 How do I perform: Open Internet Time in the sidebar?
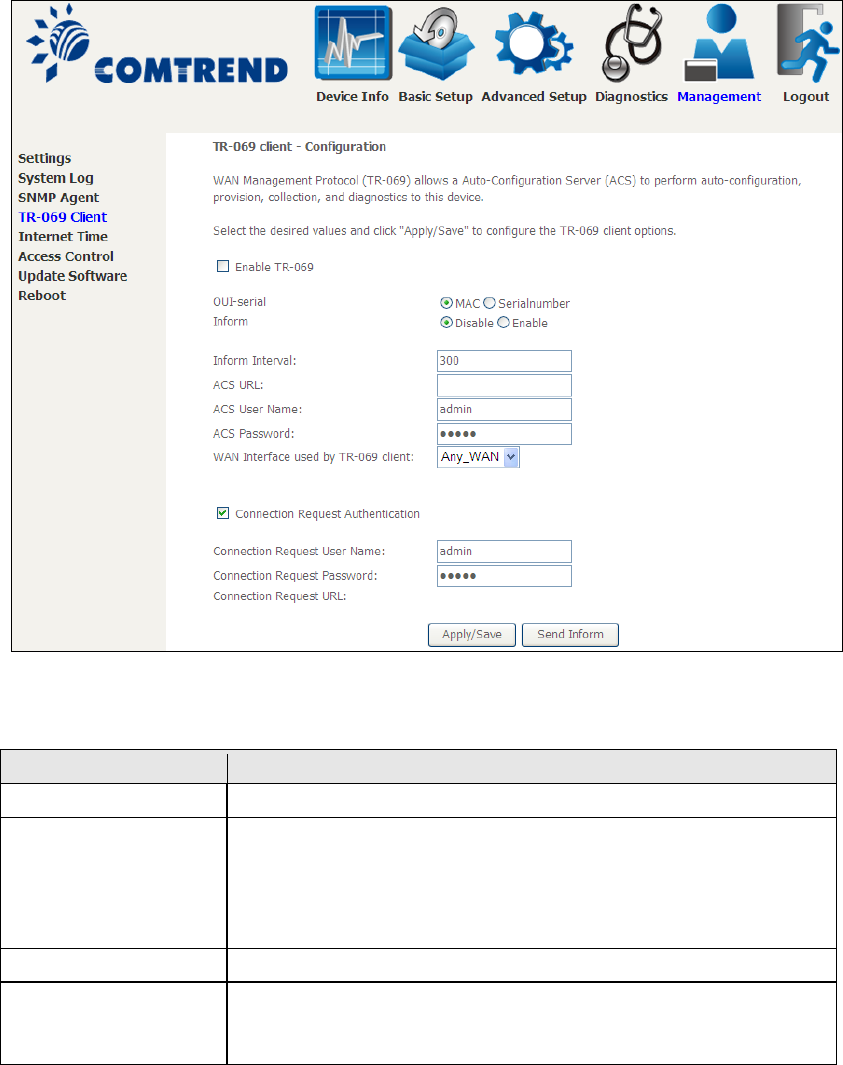[63, 236]
